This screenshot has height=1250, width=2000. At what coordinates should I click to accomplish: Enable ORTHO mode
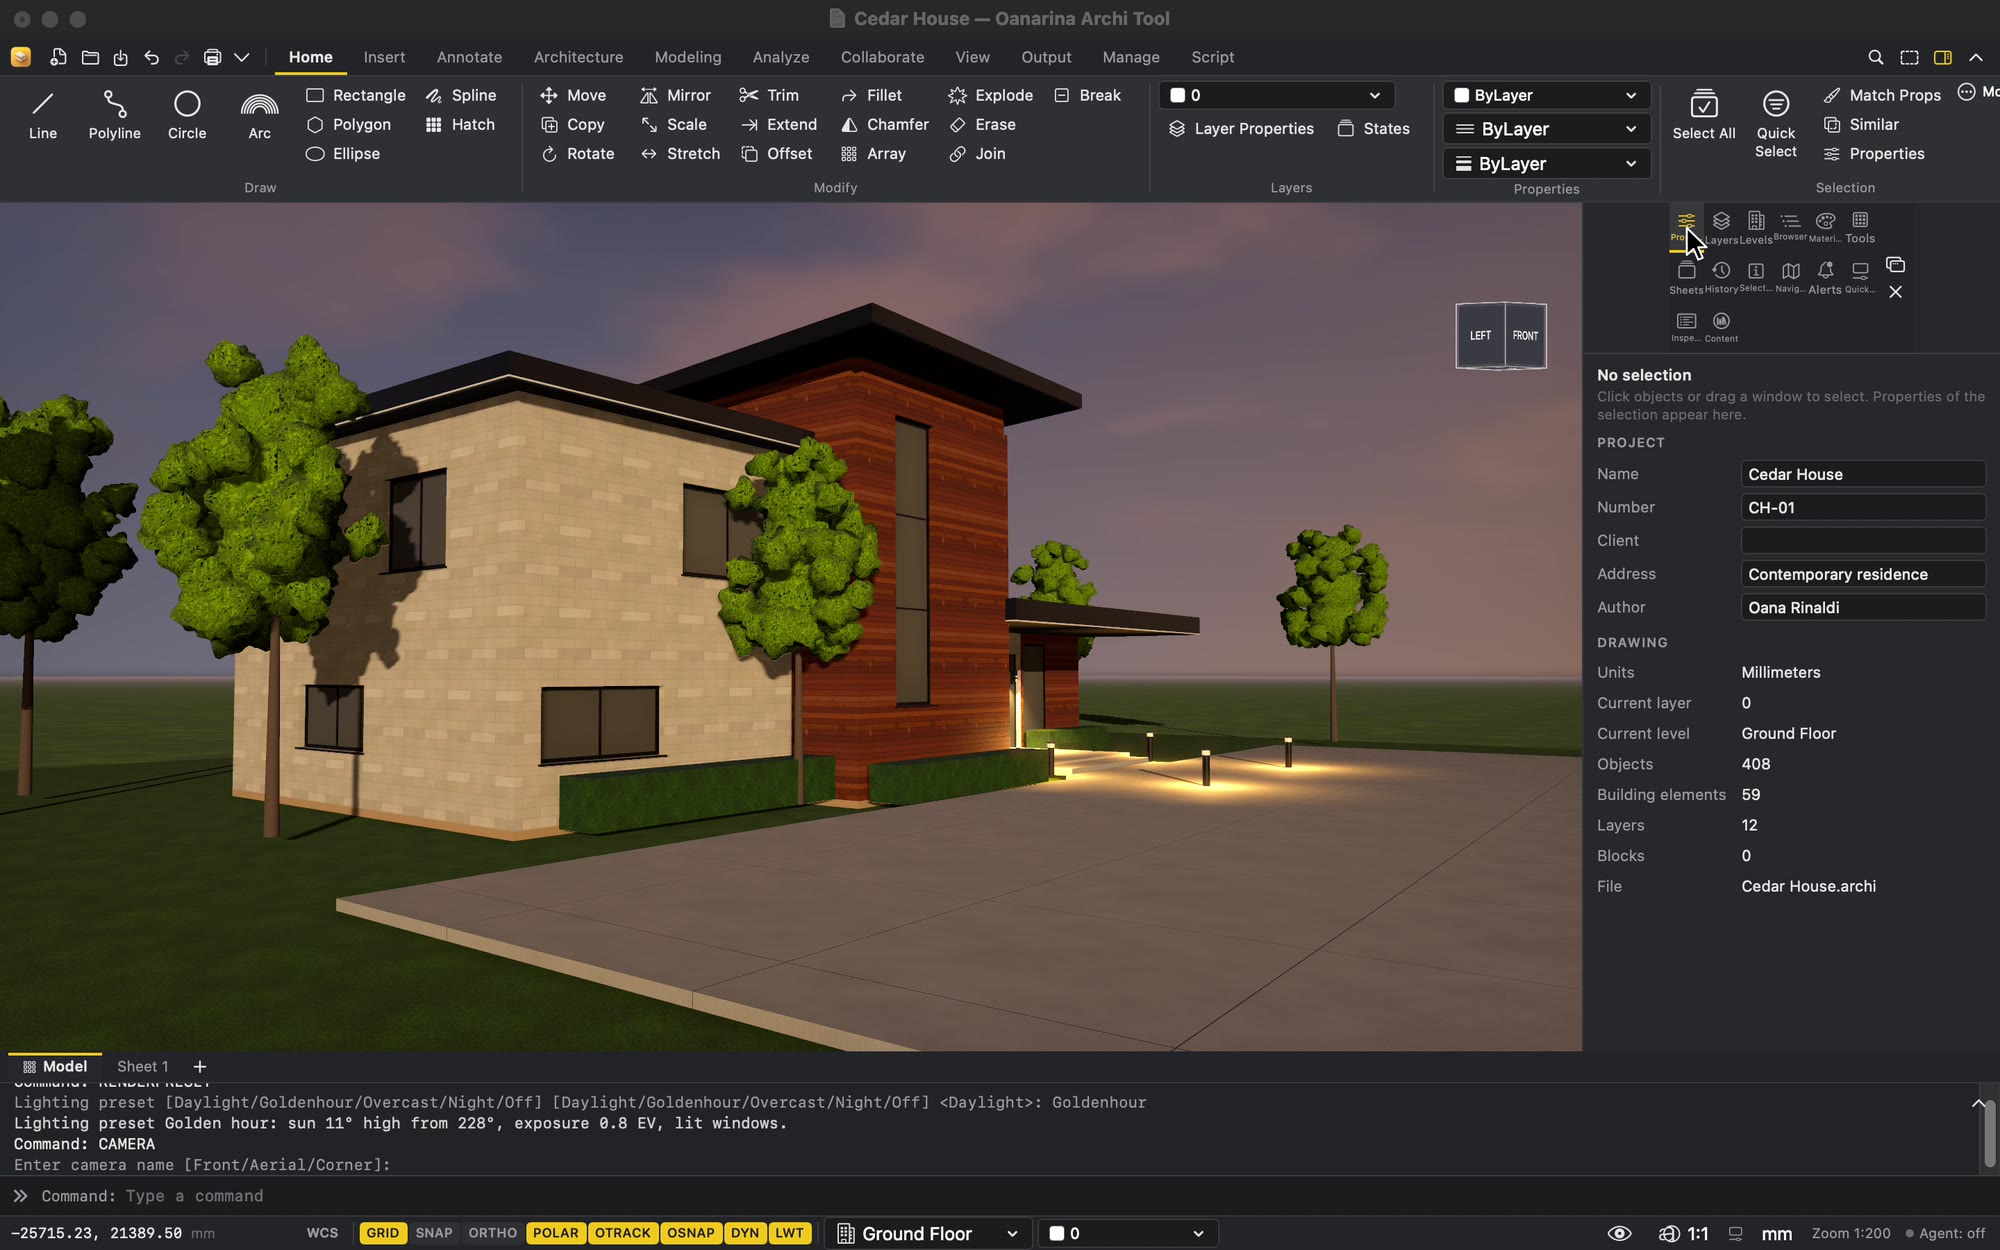(x=492, y=1233)
